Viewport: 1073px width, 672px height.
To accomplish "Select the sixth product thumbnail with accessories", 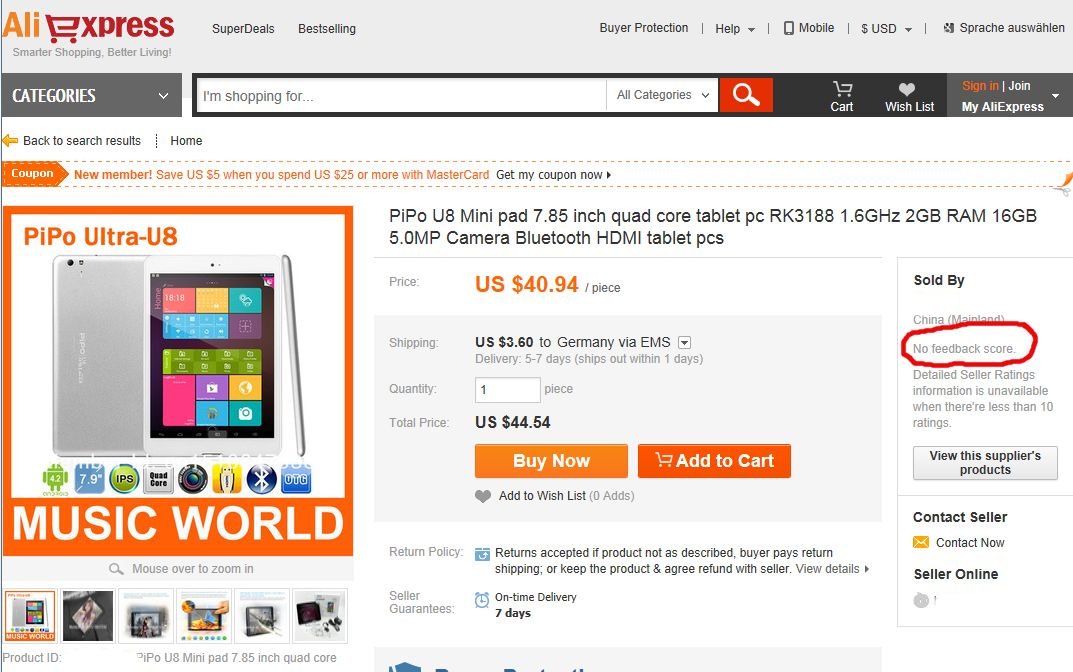I will (320, 615).
